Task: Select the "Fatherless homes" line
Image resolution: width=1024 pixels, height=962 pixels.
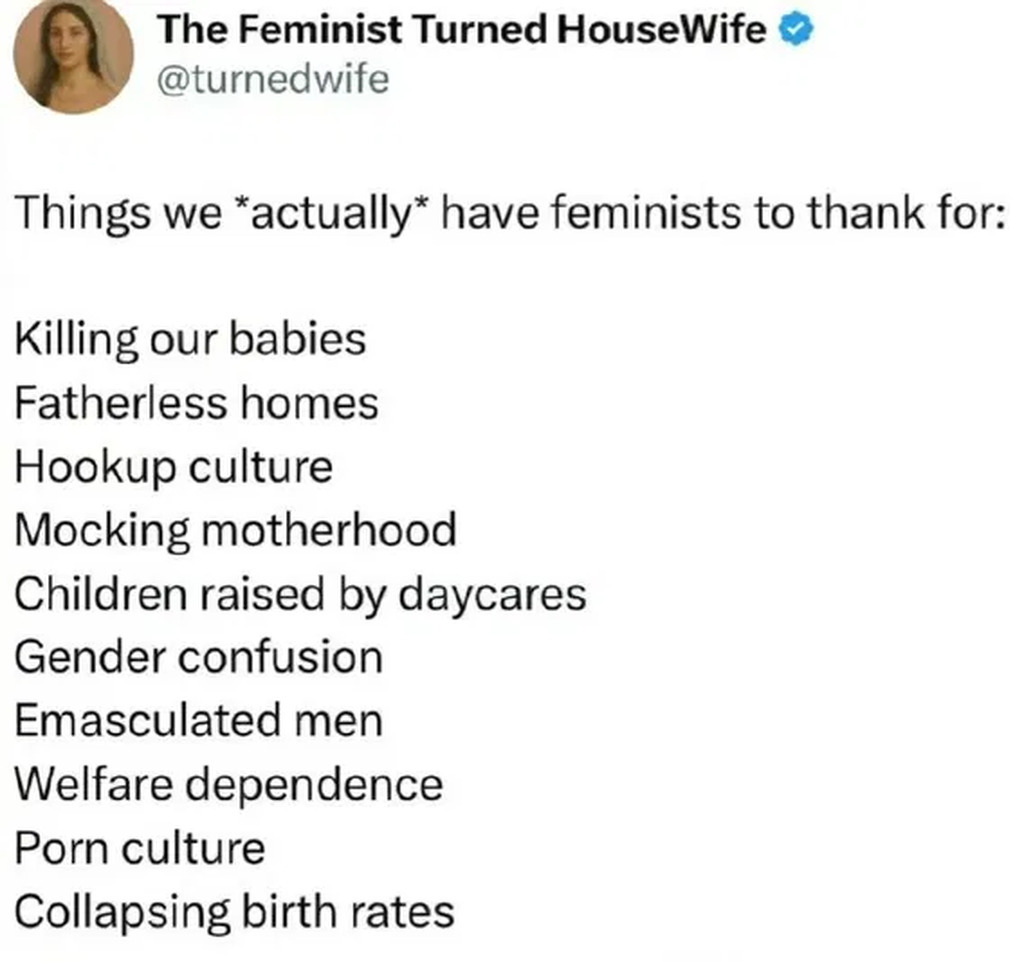Action: click(196, 403)
